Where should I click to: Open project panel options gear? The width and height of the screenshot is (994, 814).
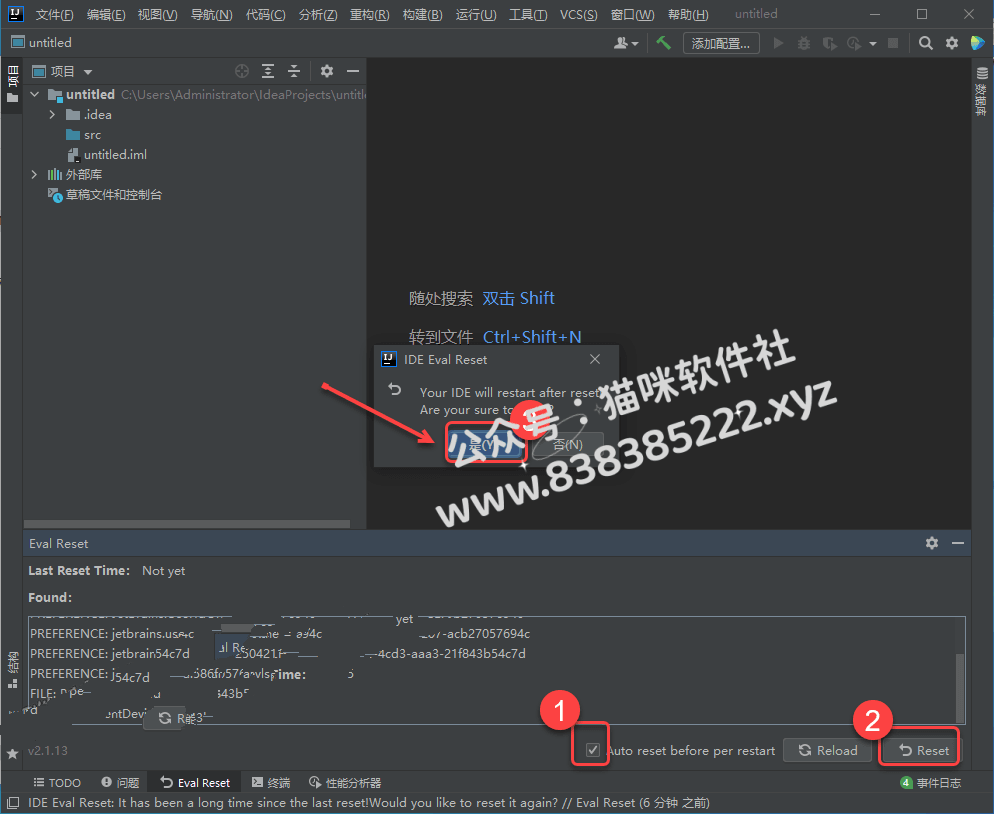[x=326, y=71]
